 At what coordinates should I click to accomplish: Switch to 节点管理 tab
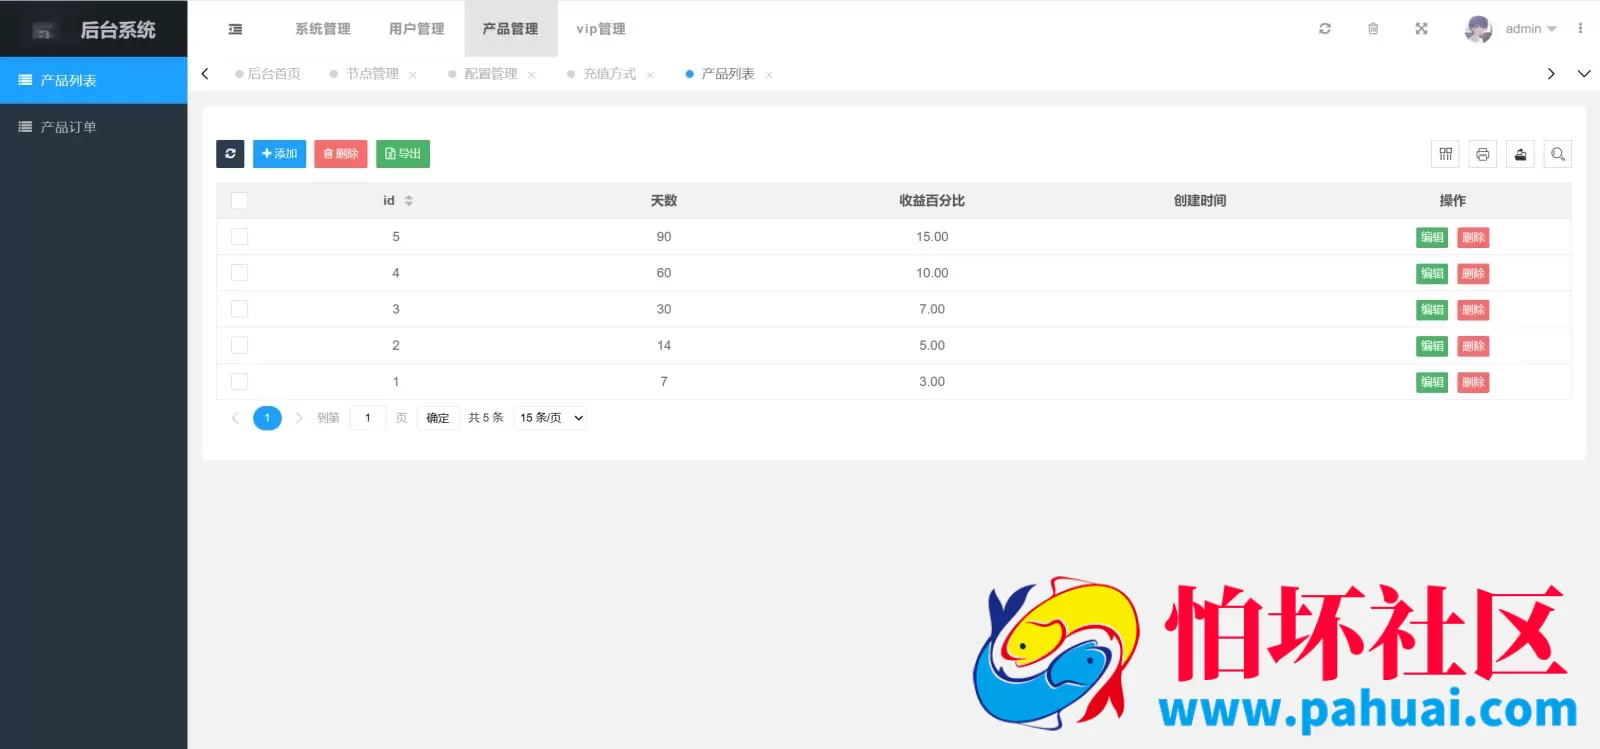pos(372,74)
